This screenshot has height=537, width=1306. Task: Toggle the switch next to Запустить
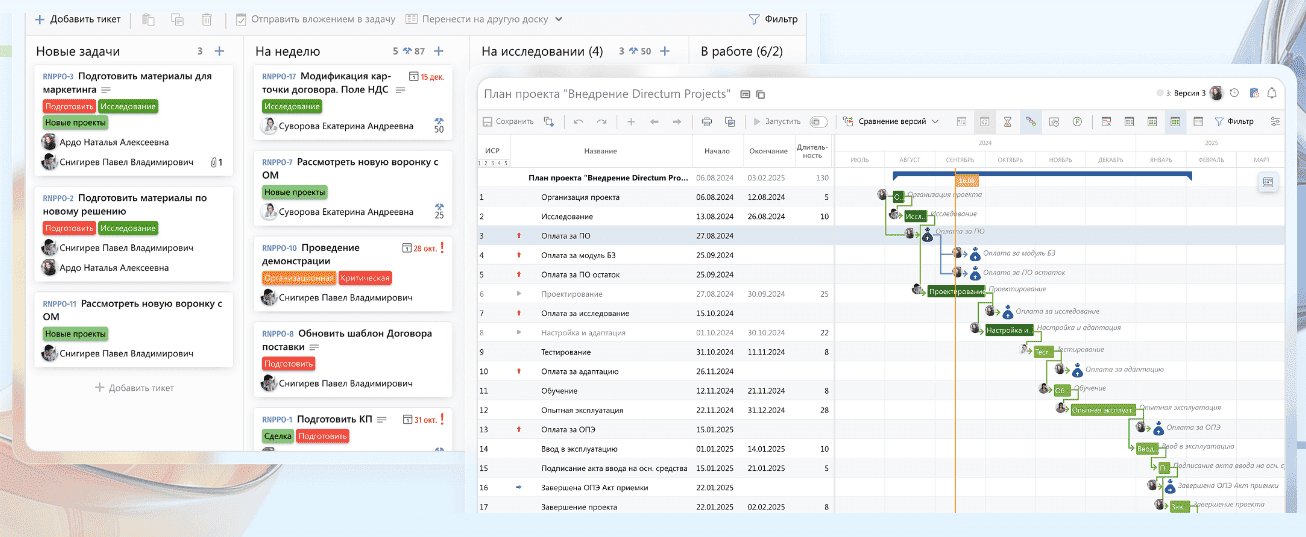click(x=818, y=122)
